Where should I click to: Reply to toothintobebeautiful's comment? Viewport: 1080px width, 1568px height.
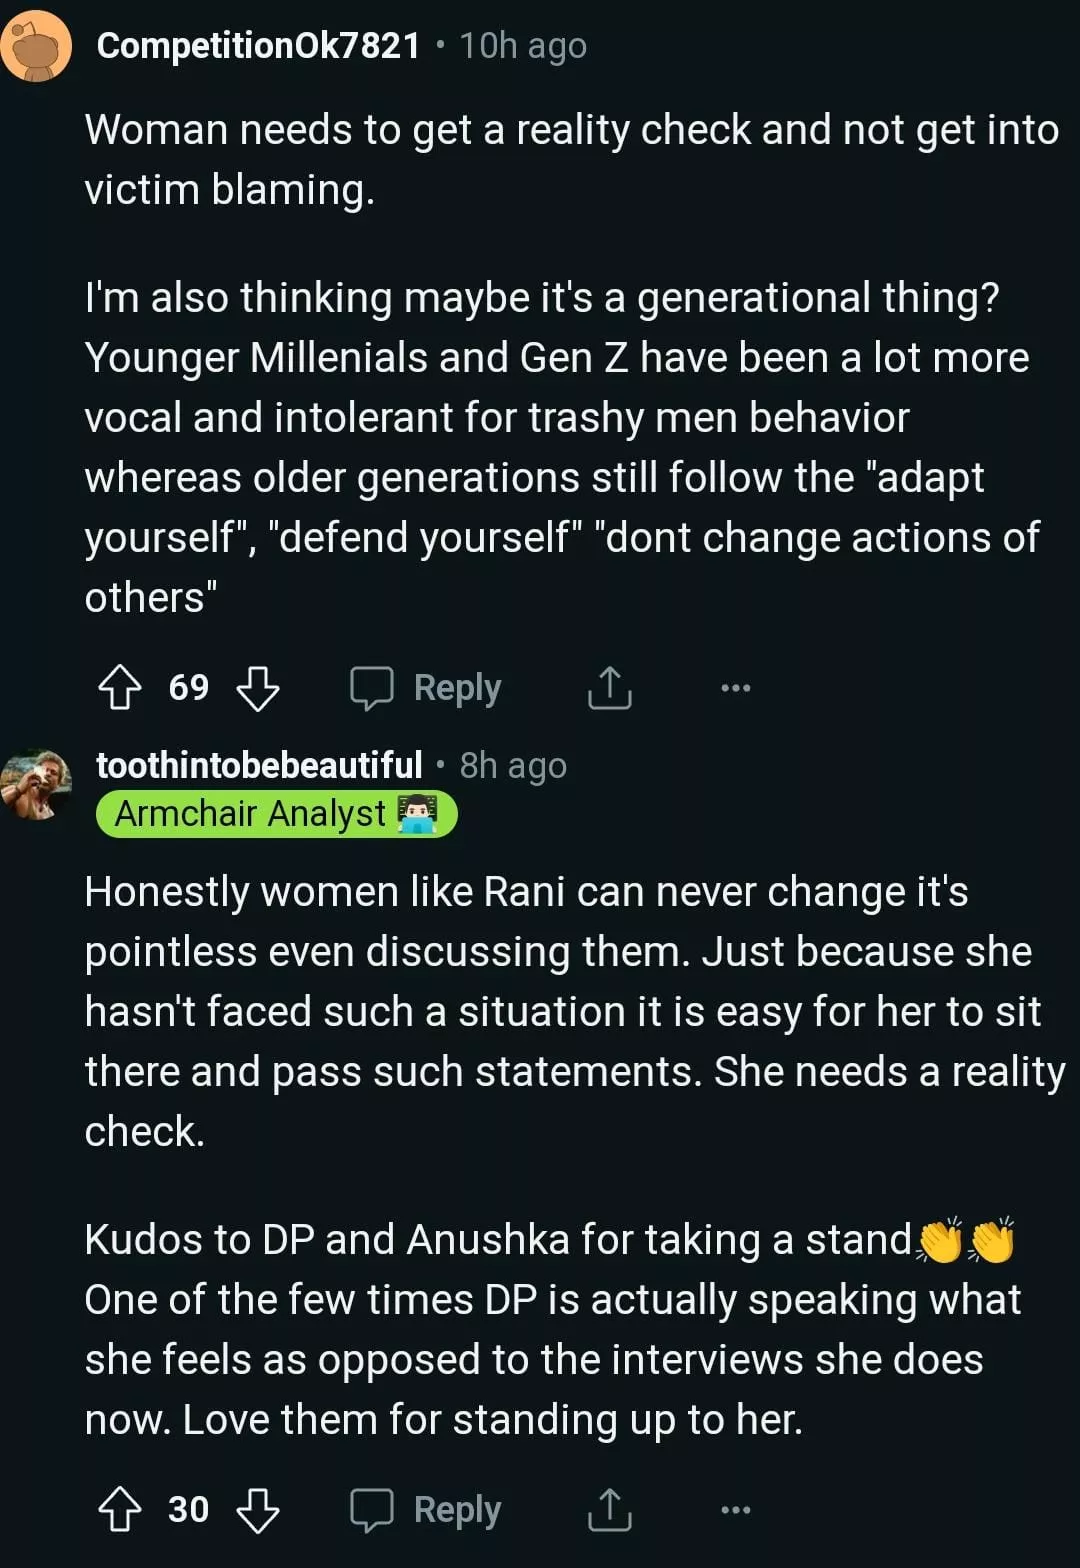click(x=427, y=1510)
